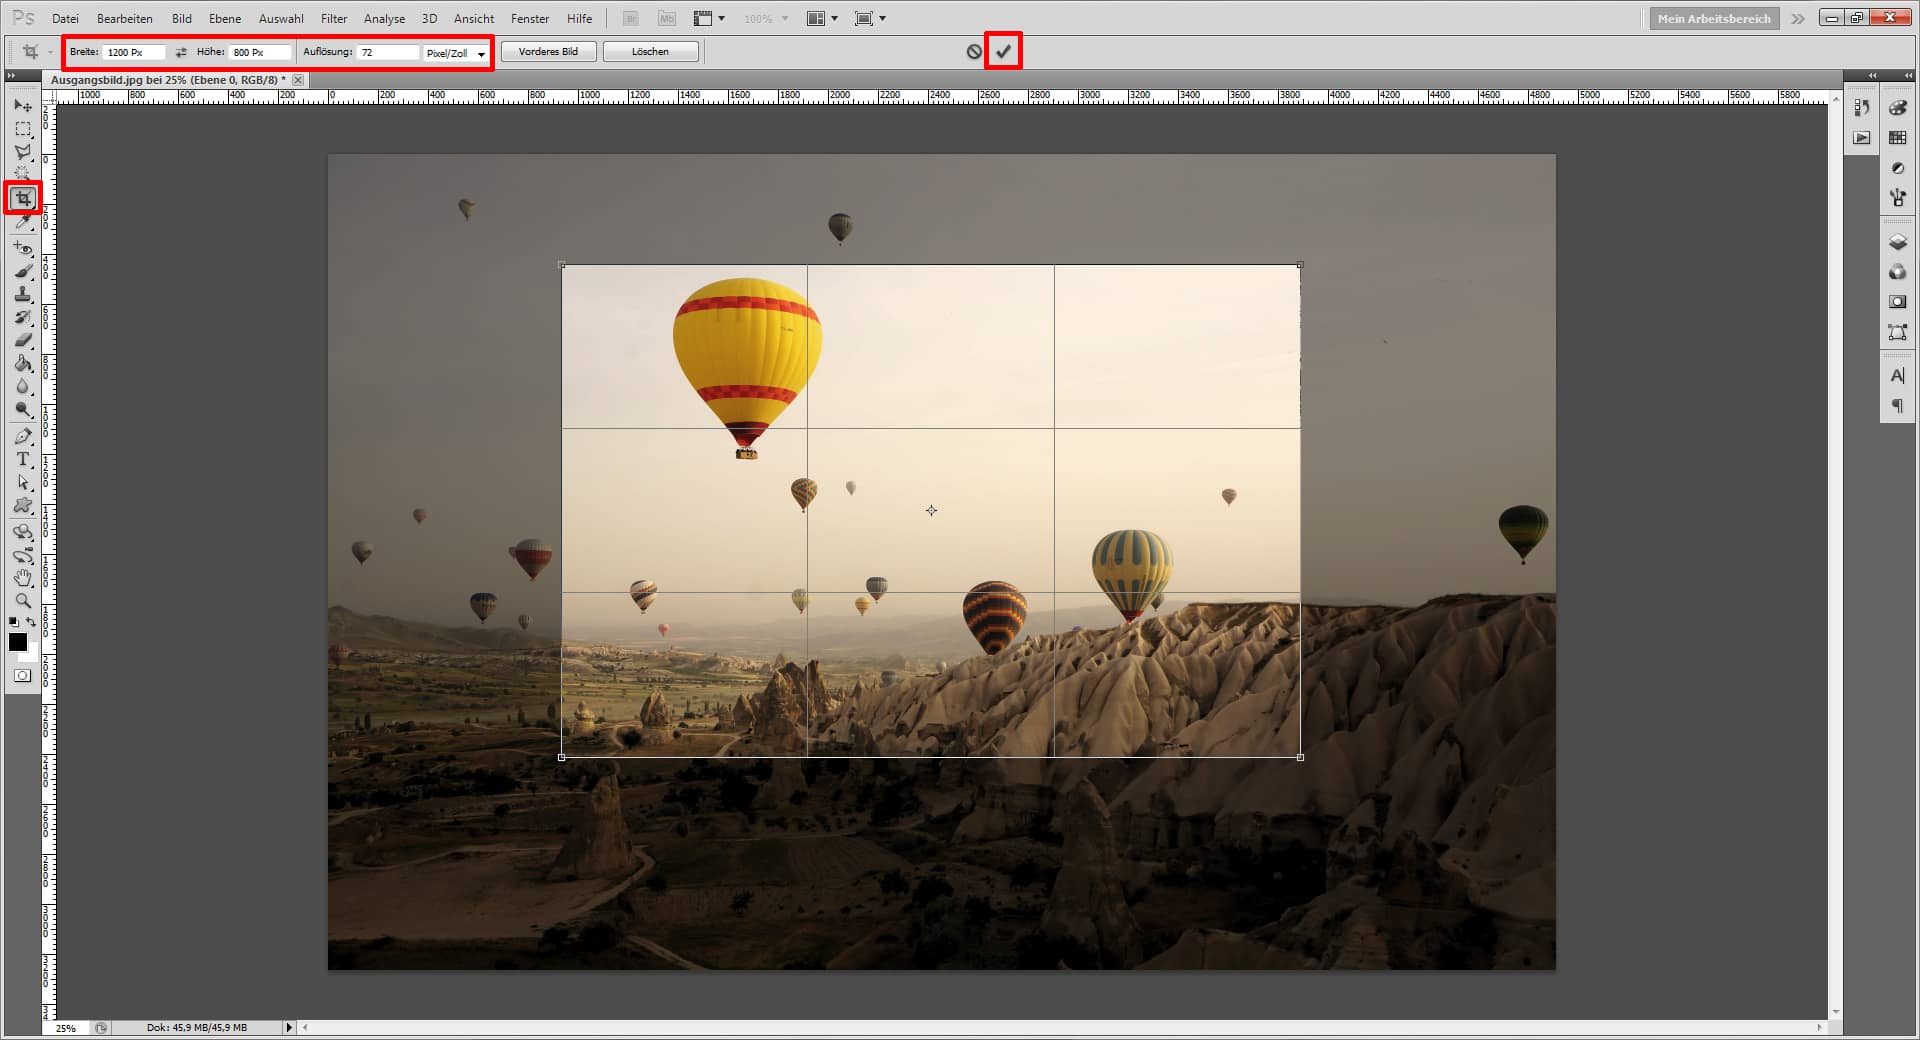Click the Vorderes Bild button
1920x1040 pixels.
coord(548,51)
